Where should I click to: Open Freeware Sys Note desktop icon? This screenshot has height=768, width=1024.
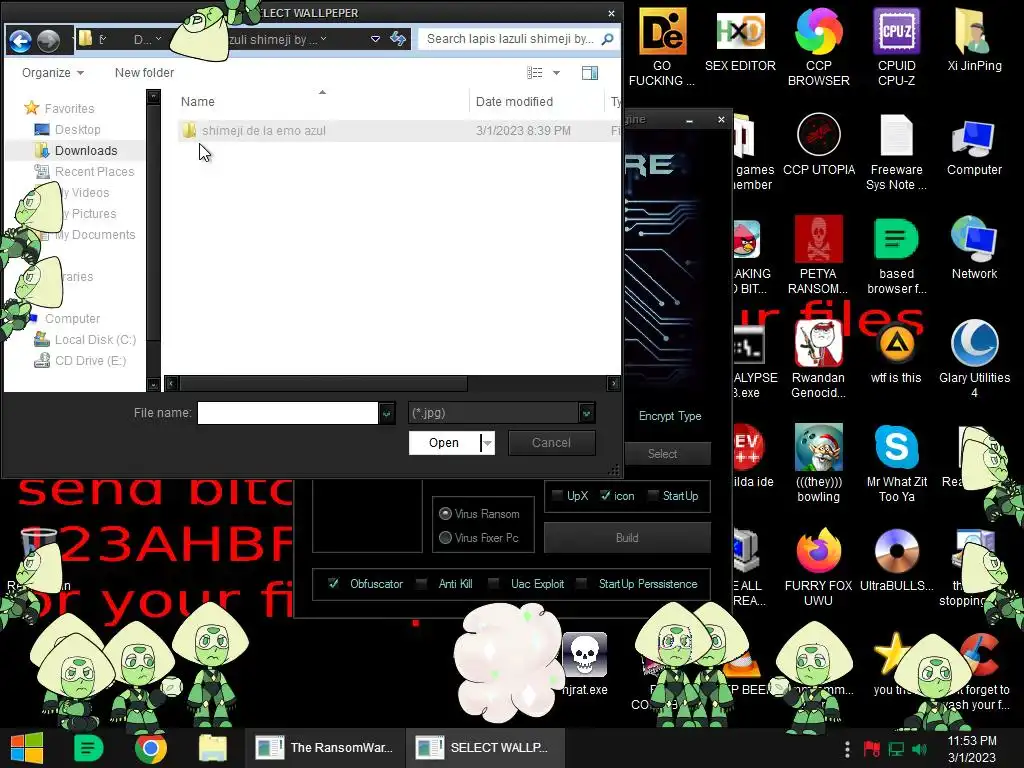pos(896,152)
